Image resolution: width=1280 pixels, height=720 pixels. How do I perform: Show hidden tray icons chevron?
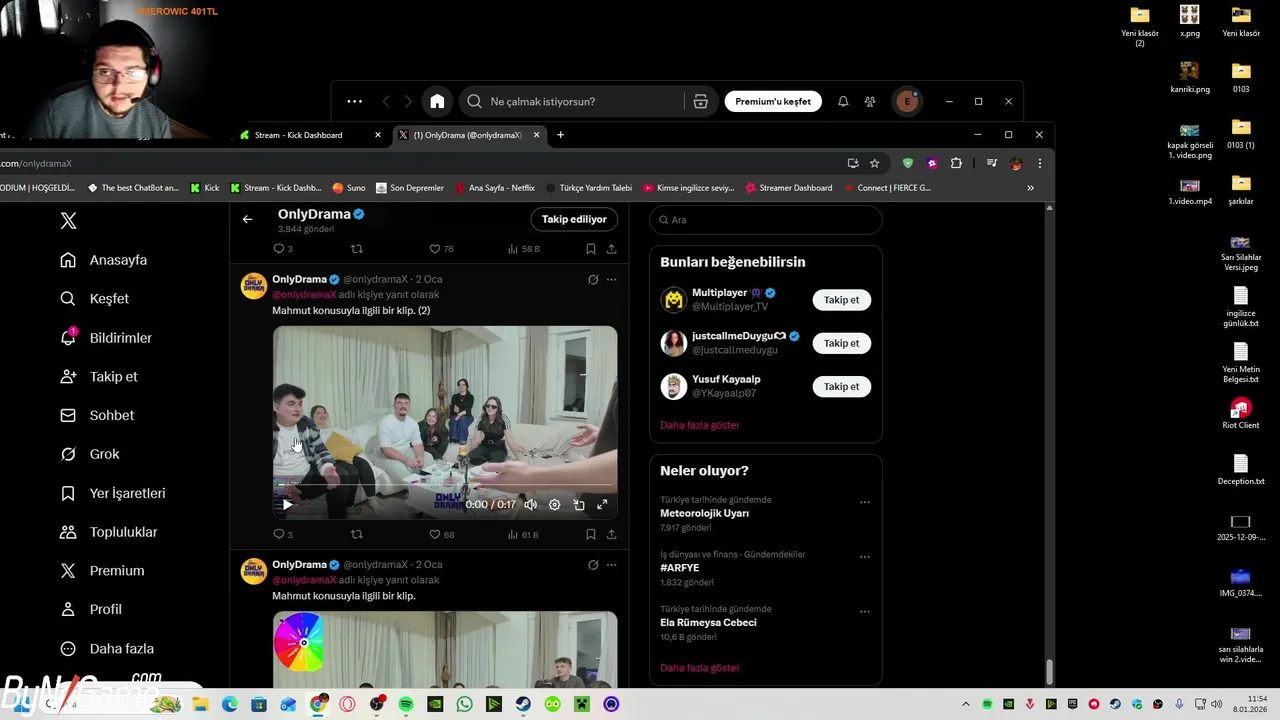[x=965, y=704]
